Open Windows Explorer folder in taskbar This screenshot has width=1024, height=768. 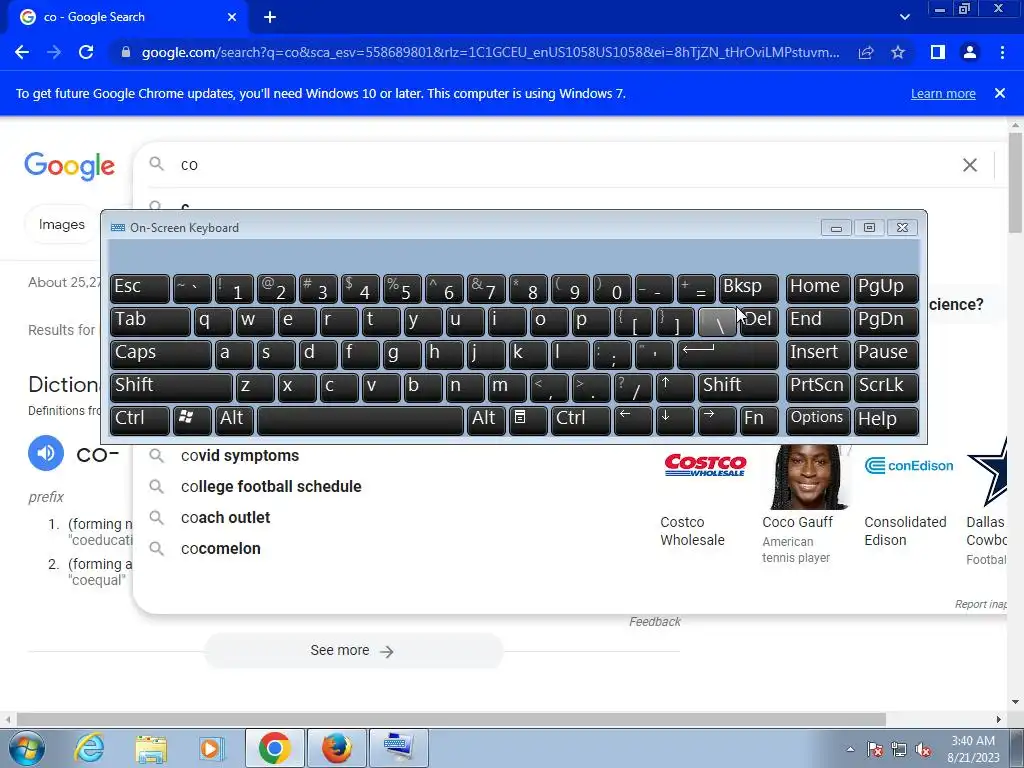151,748
